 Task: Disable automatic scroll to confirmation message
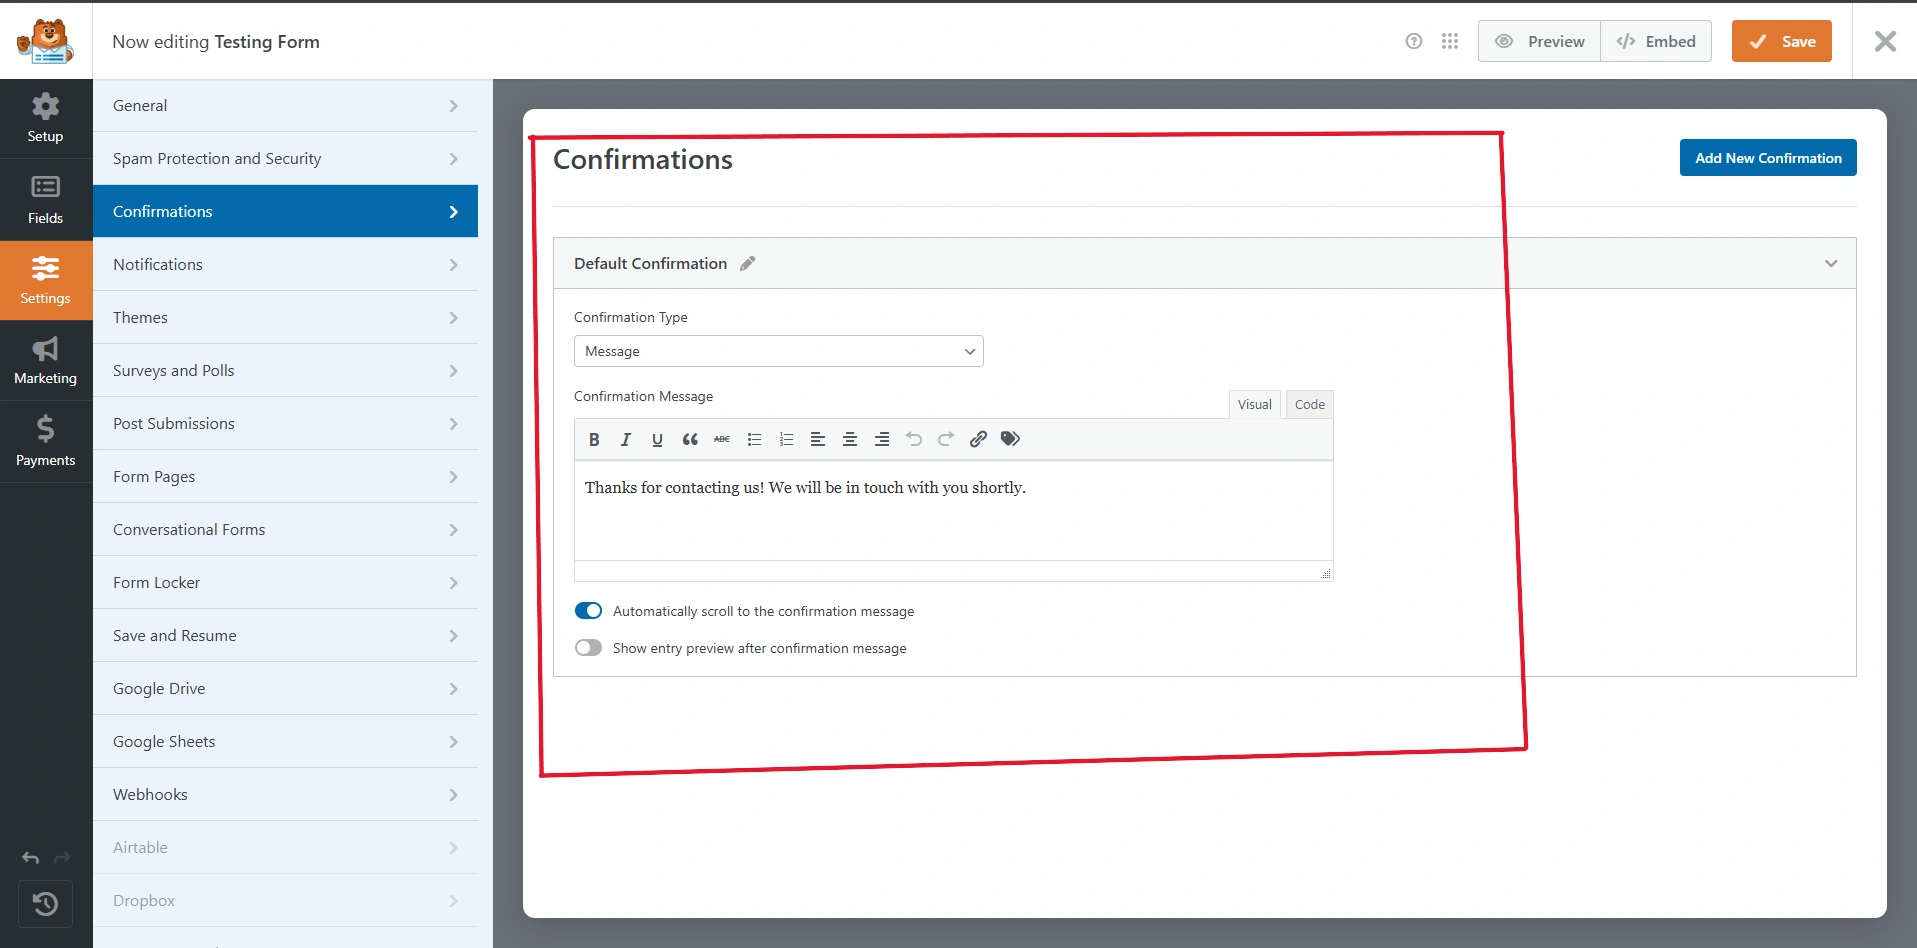point(588,611)
